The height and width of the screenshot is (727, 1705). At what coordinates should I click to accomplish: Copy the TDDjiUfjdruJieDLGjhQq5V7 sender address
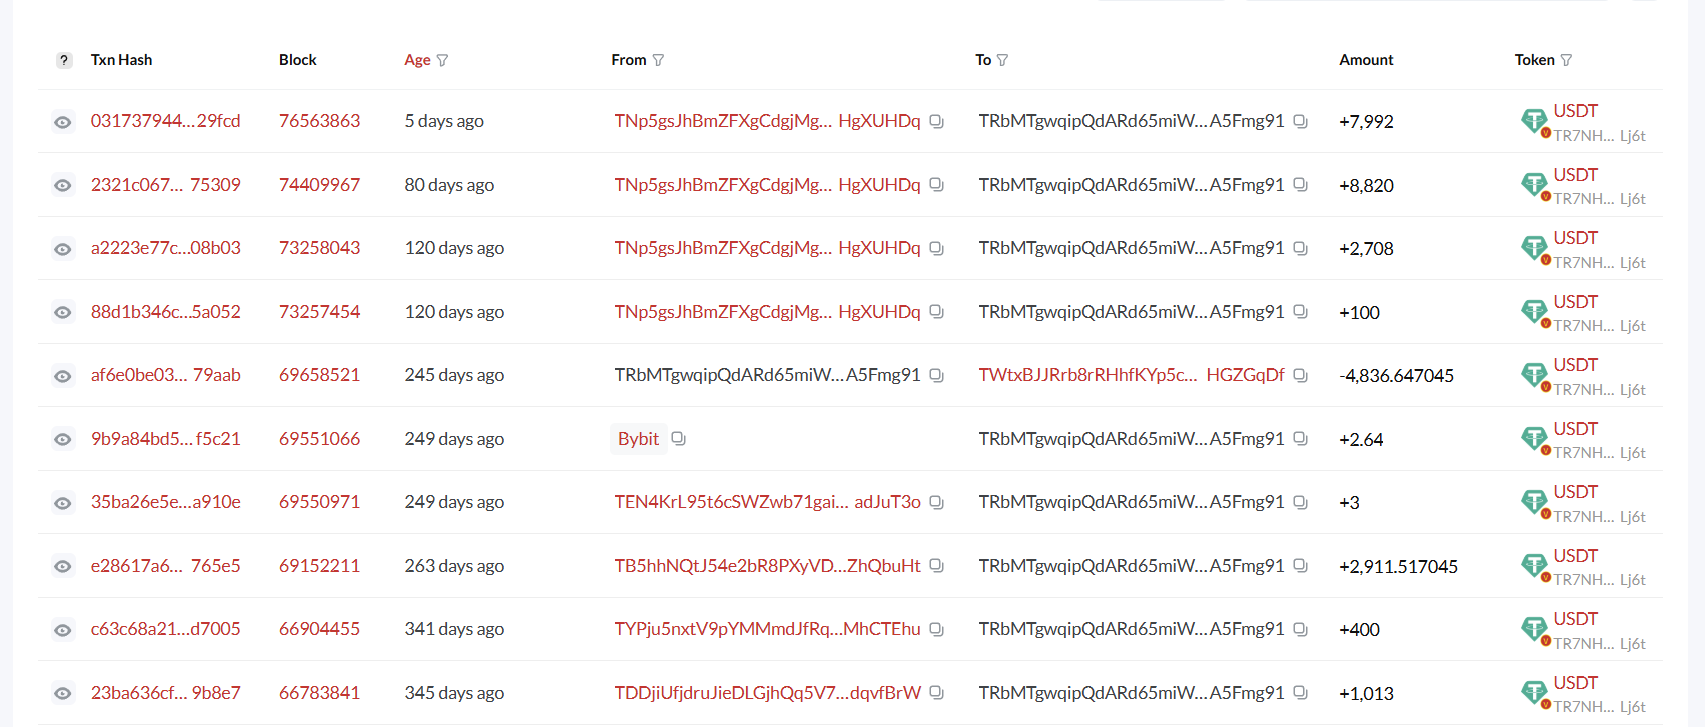936,692
